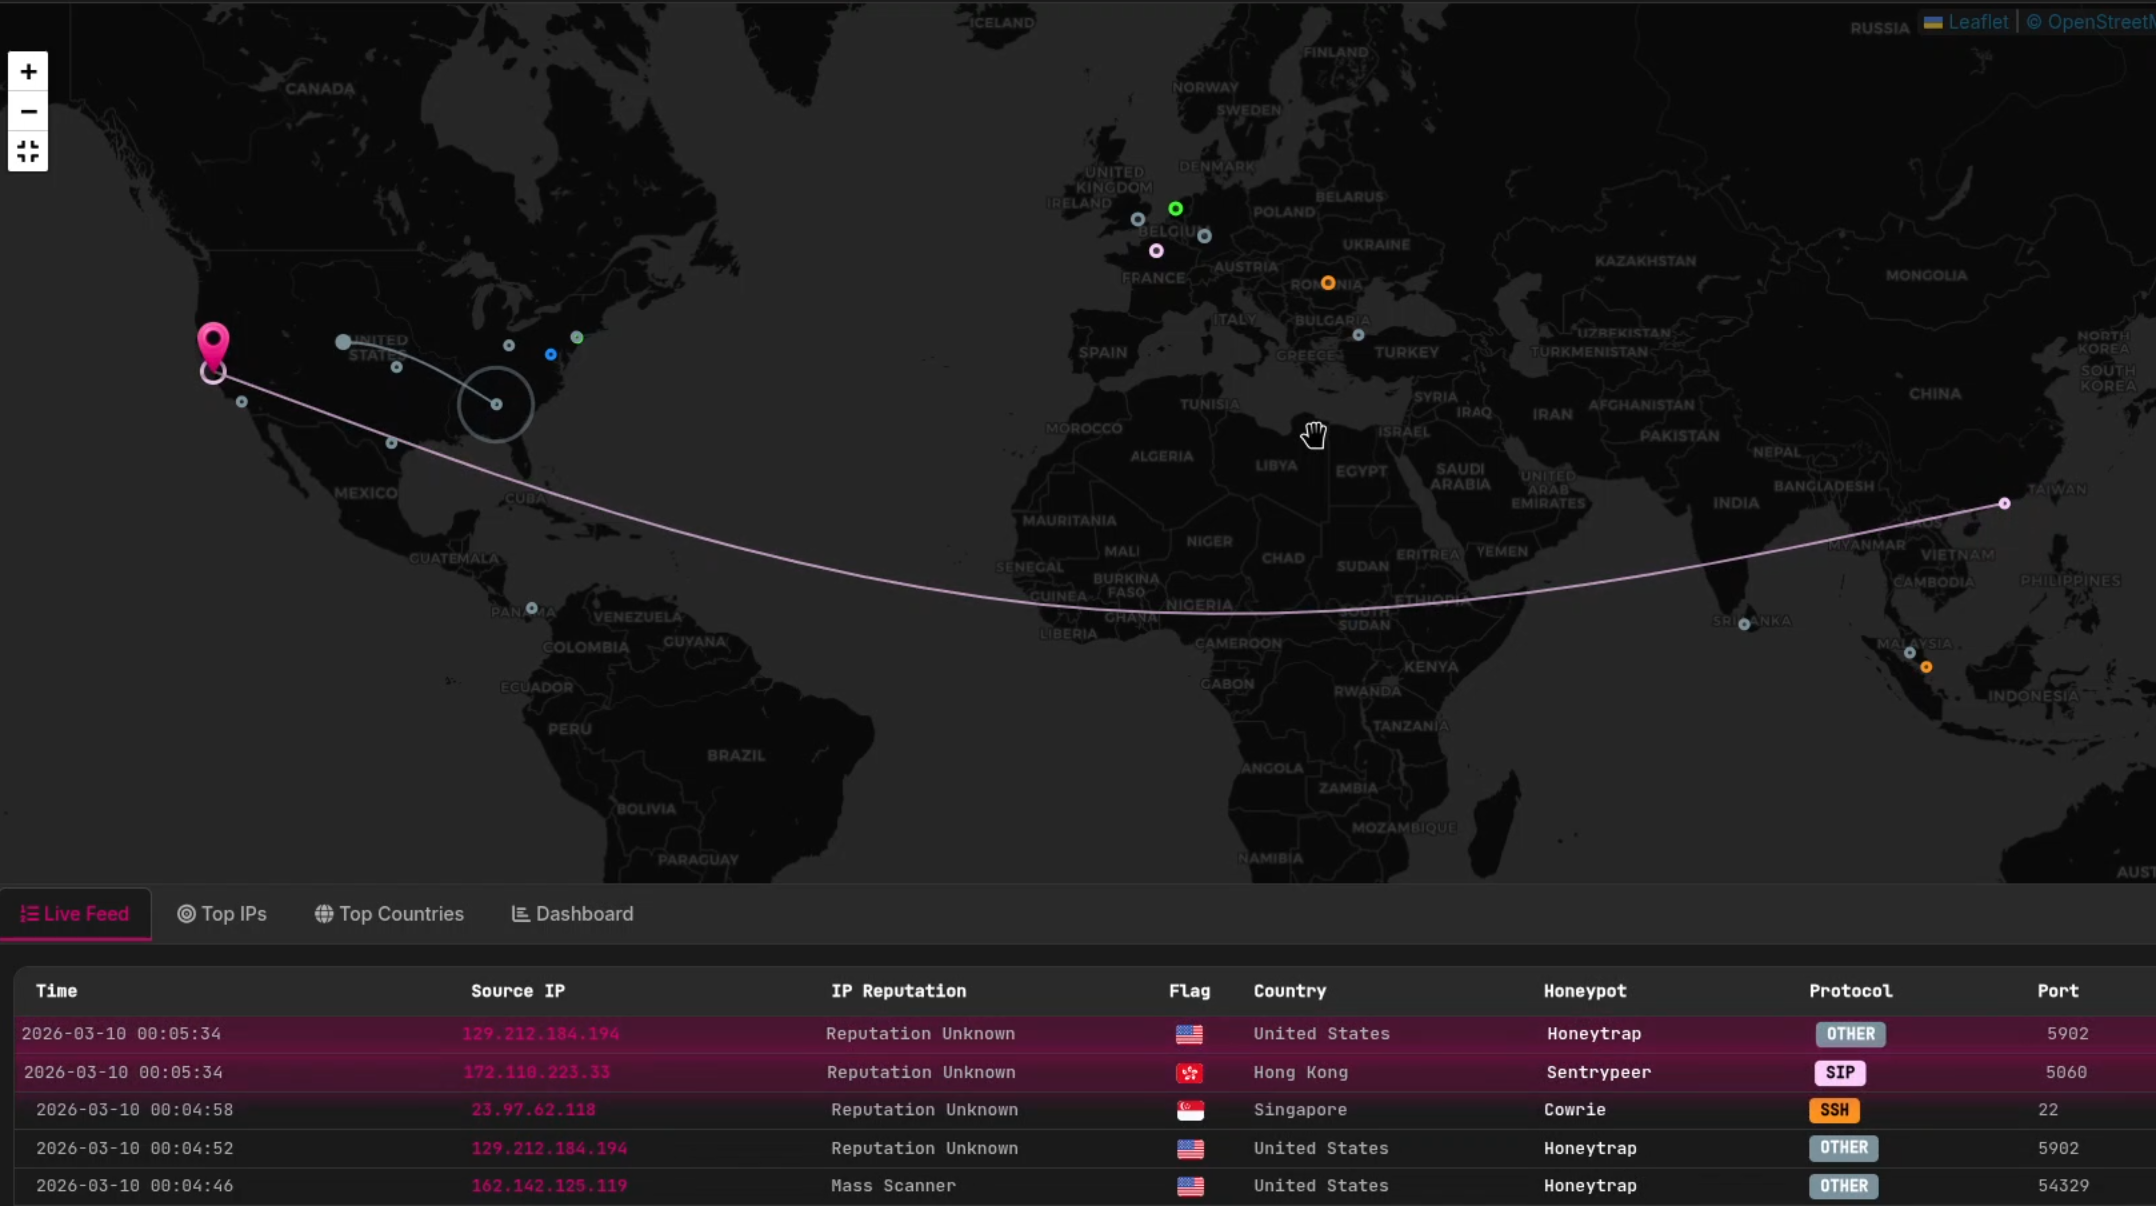Viewport: 2156px width, 1206px height.
Task: Click the orange SSH protocol badge
Action: pyautogui.click(x=1834, y=1110)
